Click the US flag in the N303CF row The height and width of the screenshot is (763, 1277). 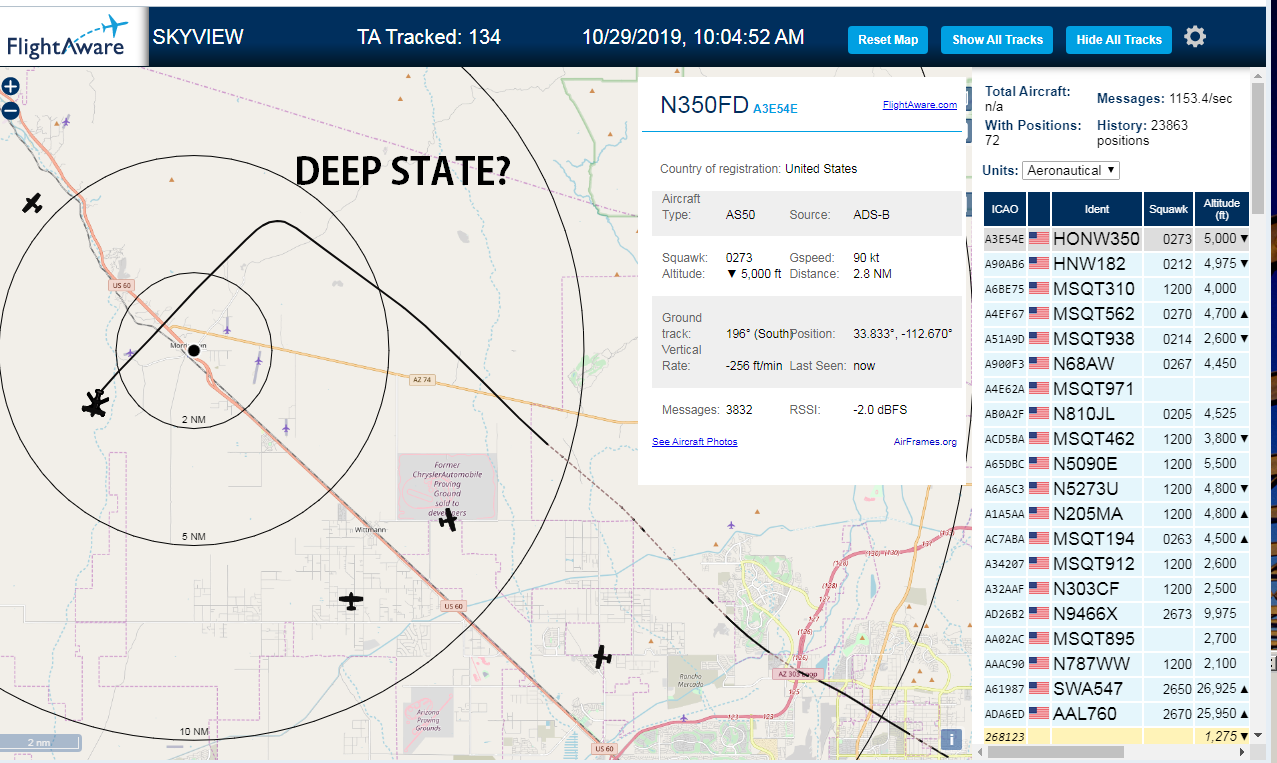click(1039, 589)
